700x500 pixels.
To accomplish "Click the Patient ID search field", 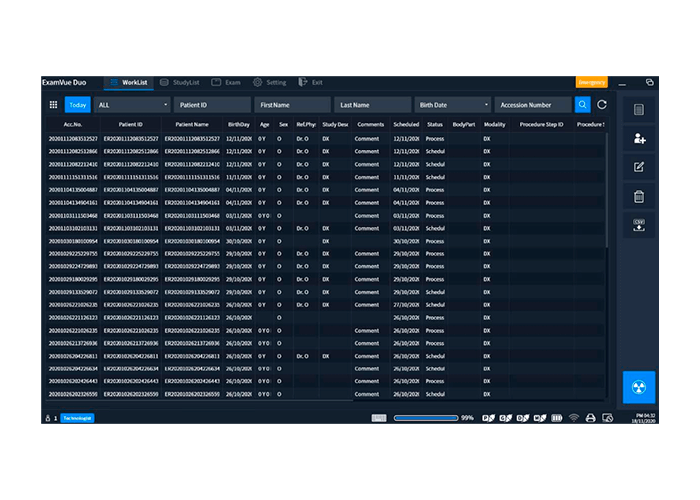I will [212, 104].
